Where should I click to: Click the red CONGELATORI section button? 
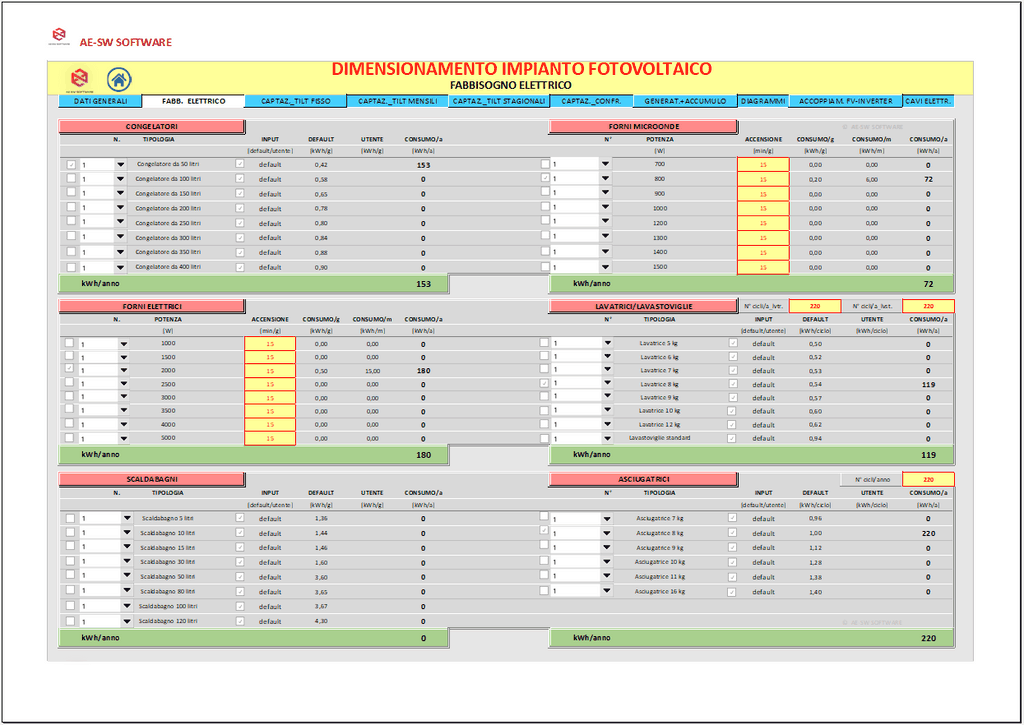[151, 127]
